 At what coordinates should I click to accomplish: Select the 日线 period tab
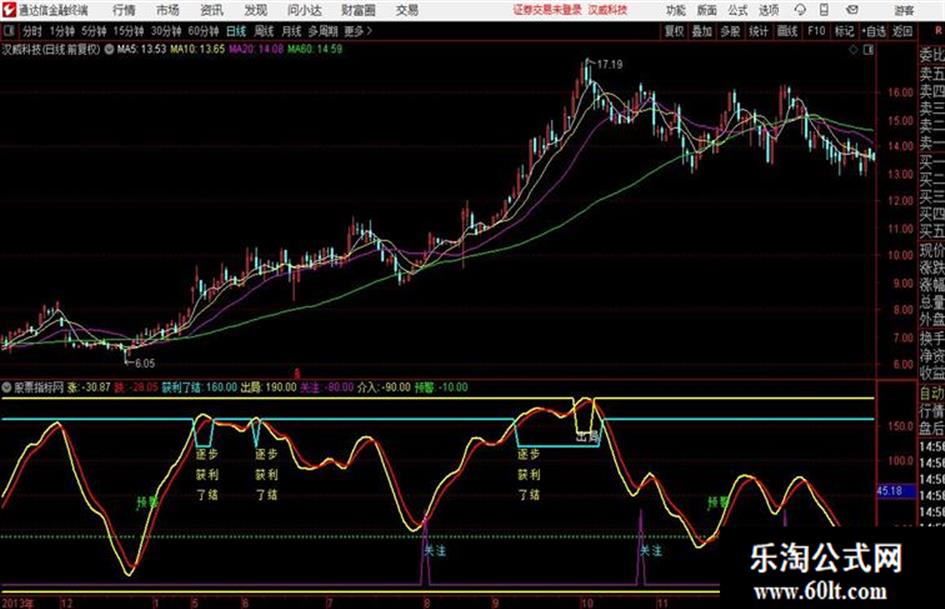[x=236, y=31]
